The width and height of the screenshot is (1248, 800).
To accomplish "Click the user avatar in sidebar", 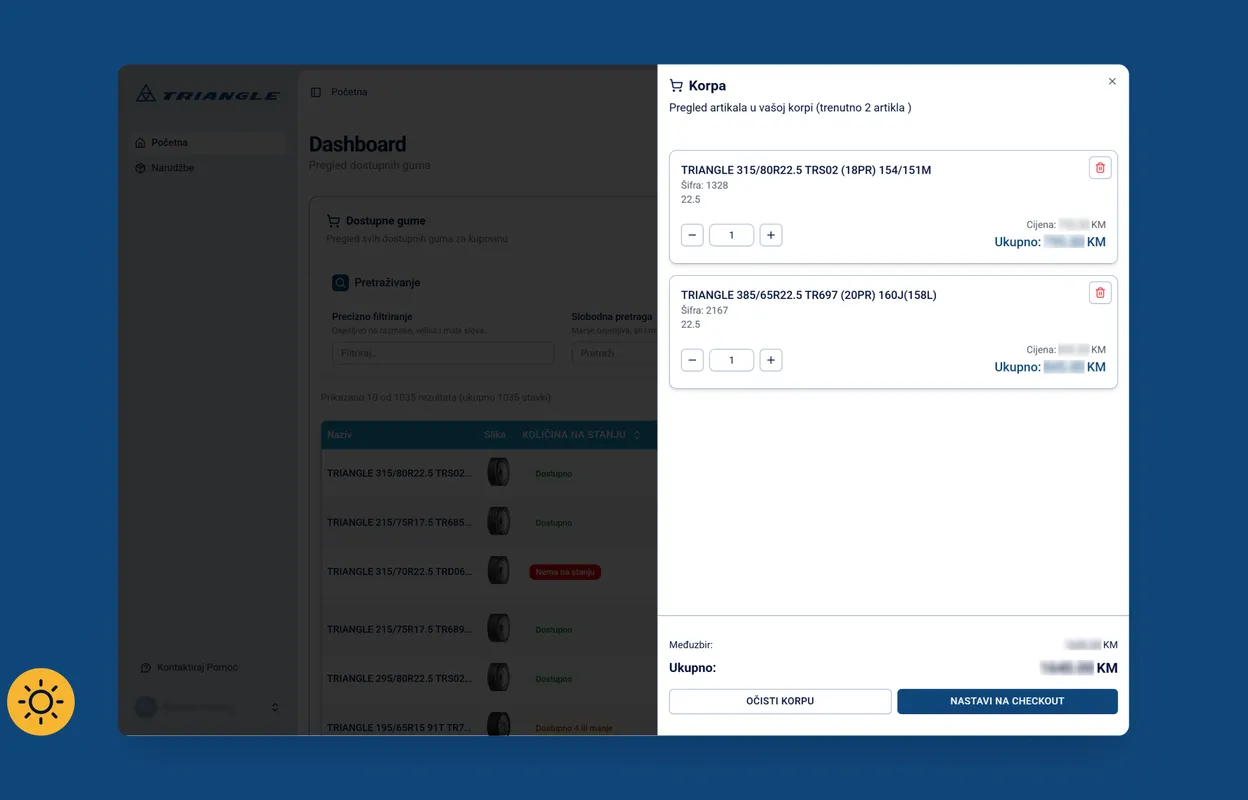I will coord(146,707).
